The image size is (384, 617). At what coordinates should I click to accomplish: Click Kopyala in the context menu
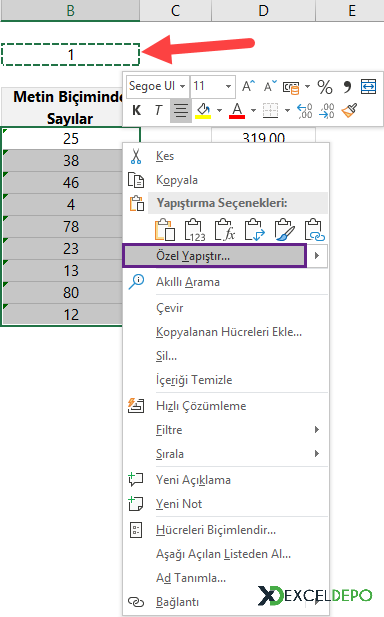(x=177, y=180)
